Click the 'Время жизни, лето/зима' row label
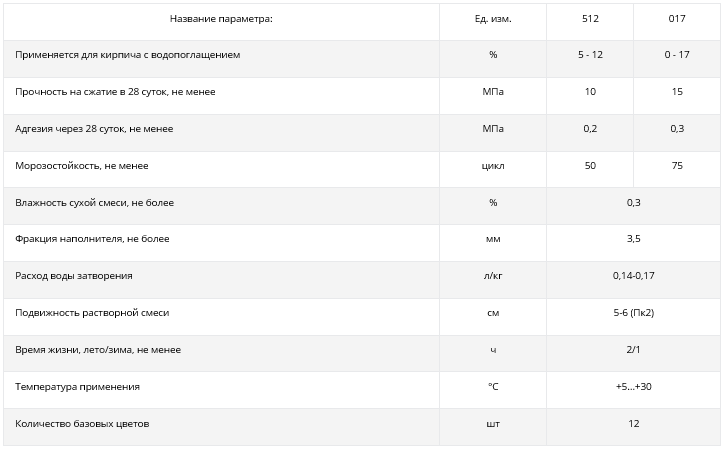This screenshot has height=454, width=728. (98, 350)
